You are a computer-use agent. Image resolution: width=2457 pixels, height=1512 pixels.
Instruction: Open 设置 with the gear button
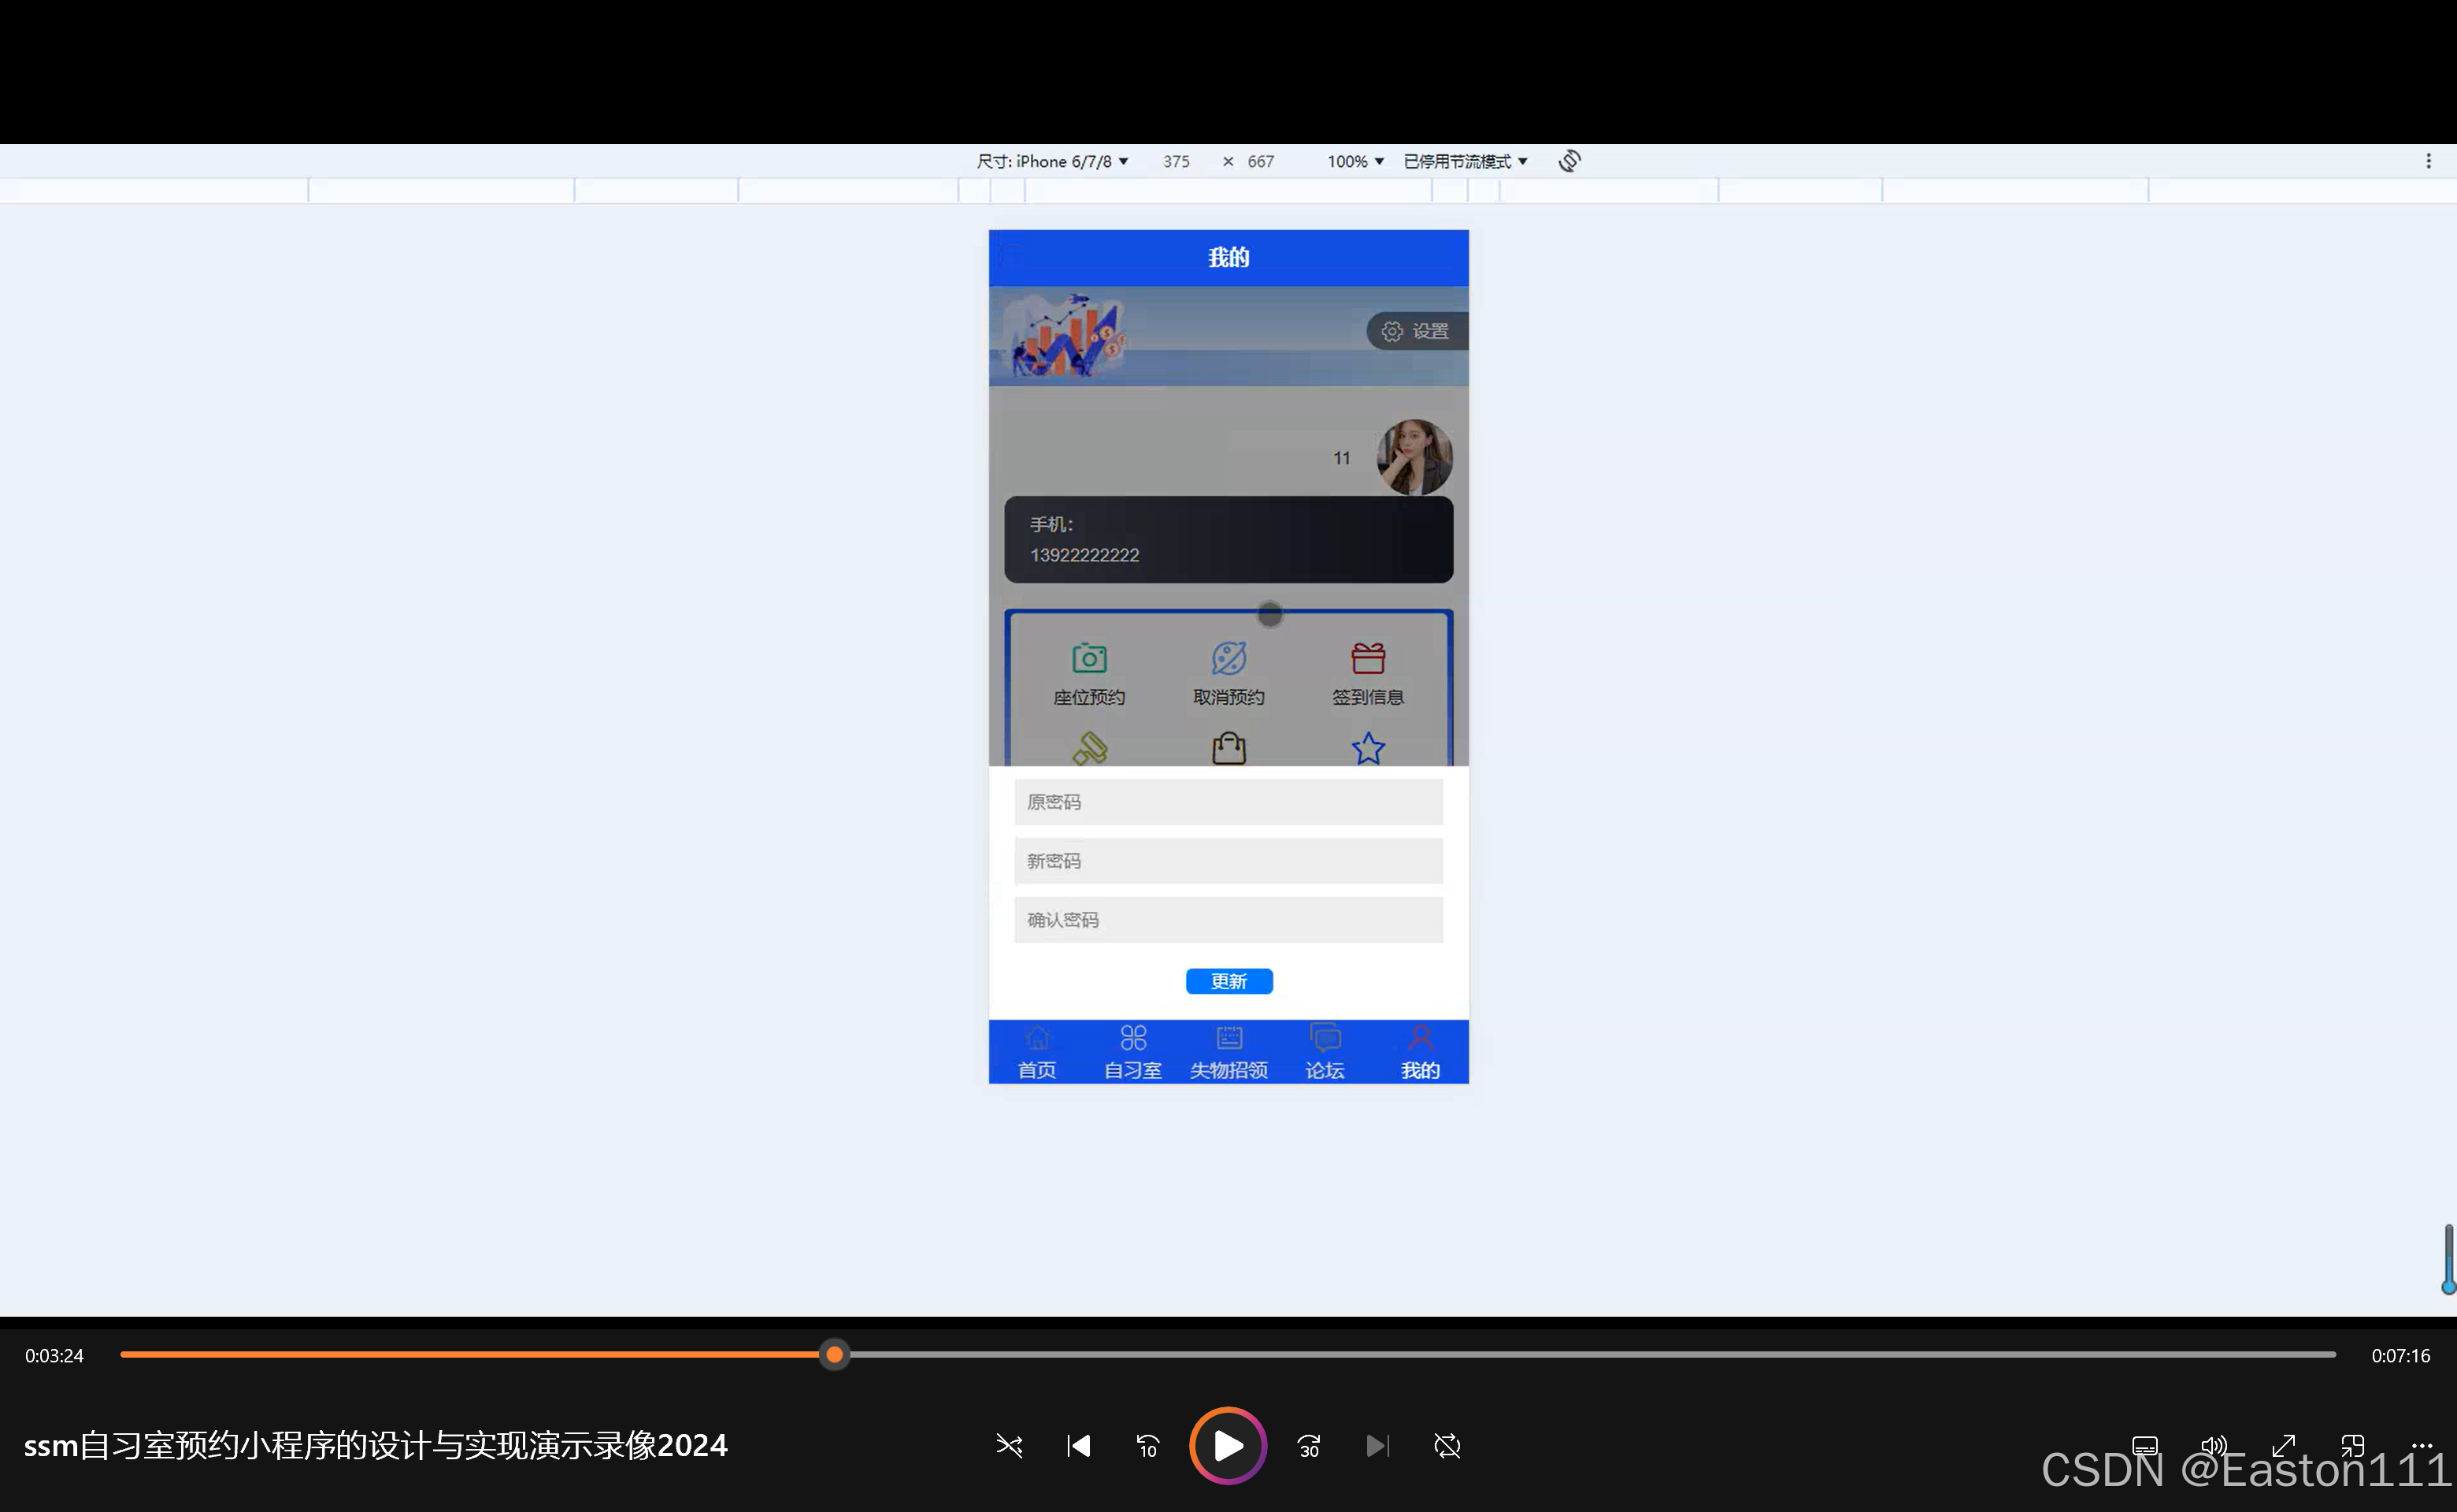click(1415, 331)
